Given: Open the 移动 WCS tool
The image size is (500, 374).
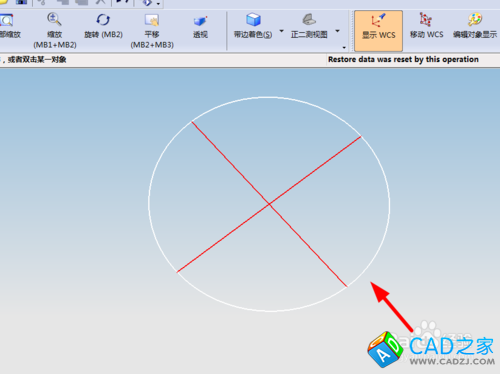Looking at the screenshot, I should (426, 26).
